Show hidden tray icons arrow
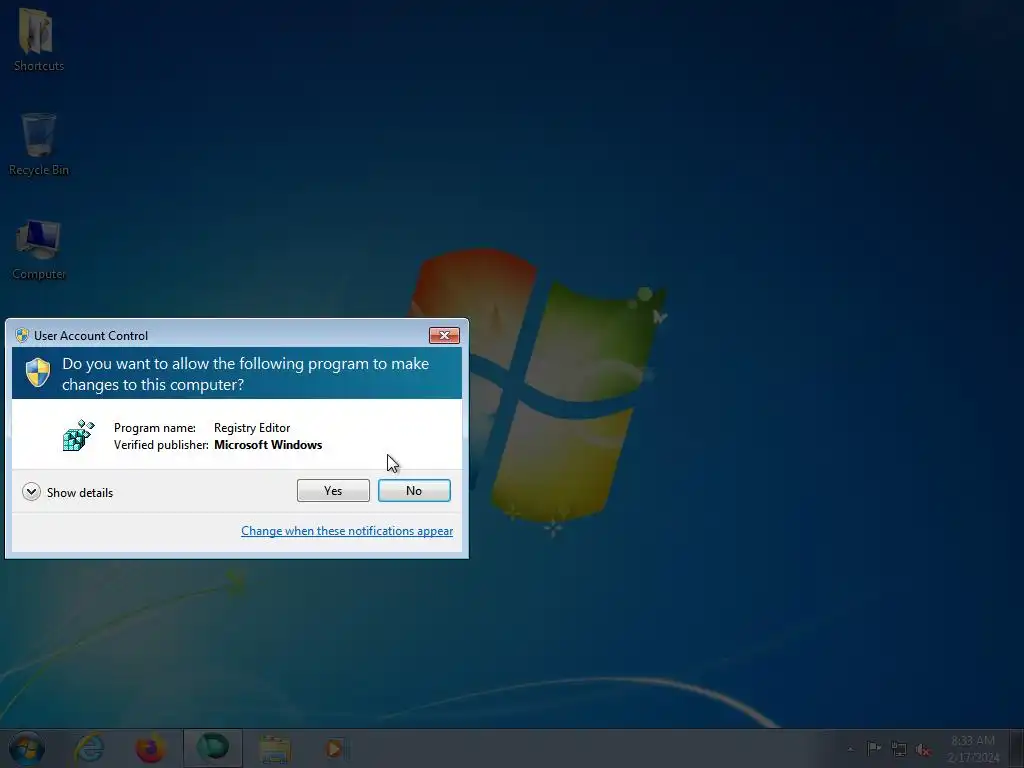 [x=850, y=749]
